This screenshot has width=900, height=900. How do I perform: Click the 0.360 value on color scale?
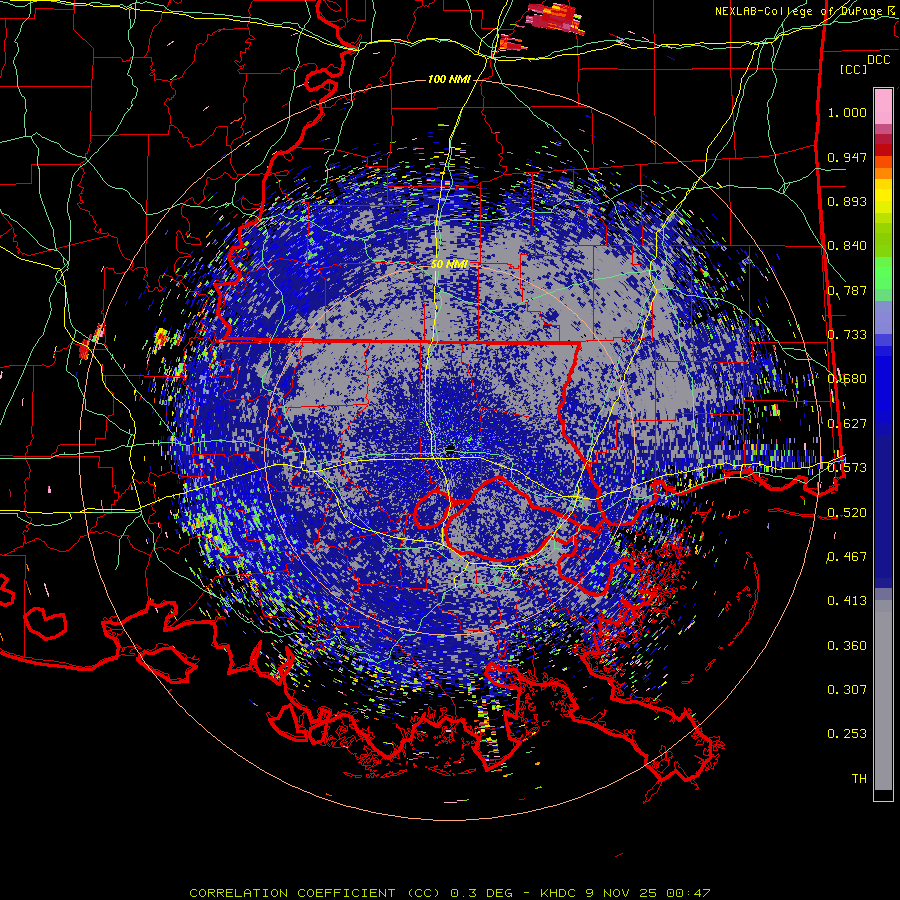click(x=847, y=646)
